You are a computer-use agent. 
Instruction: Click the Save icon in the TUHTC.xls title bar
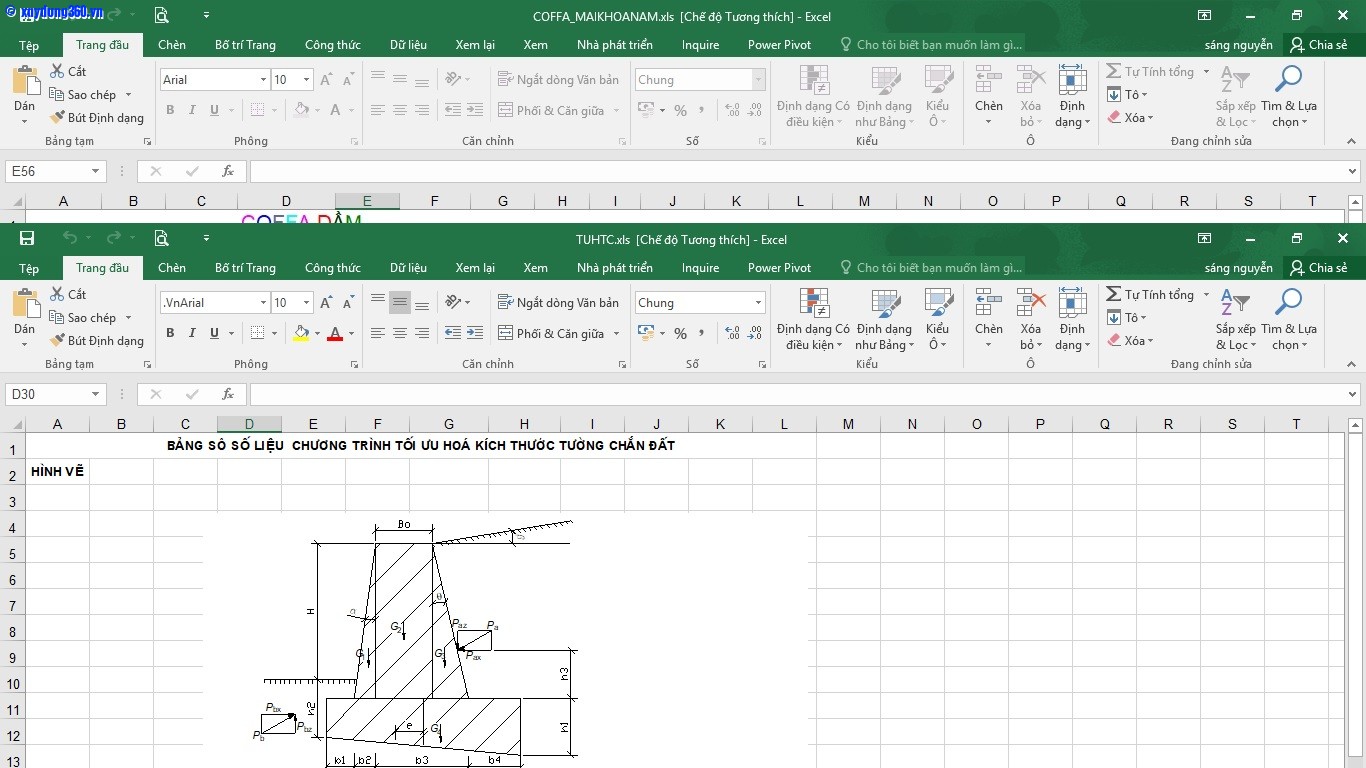pyautogui.click(x=27, y=239)
